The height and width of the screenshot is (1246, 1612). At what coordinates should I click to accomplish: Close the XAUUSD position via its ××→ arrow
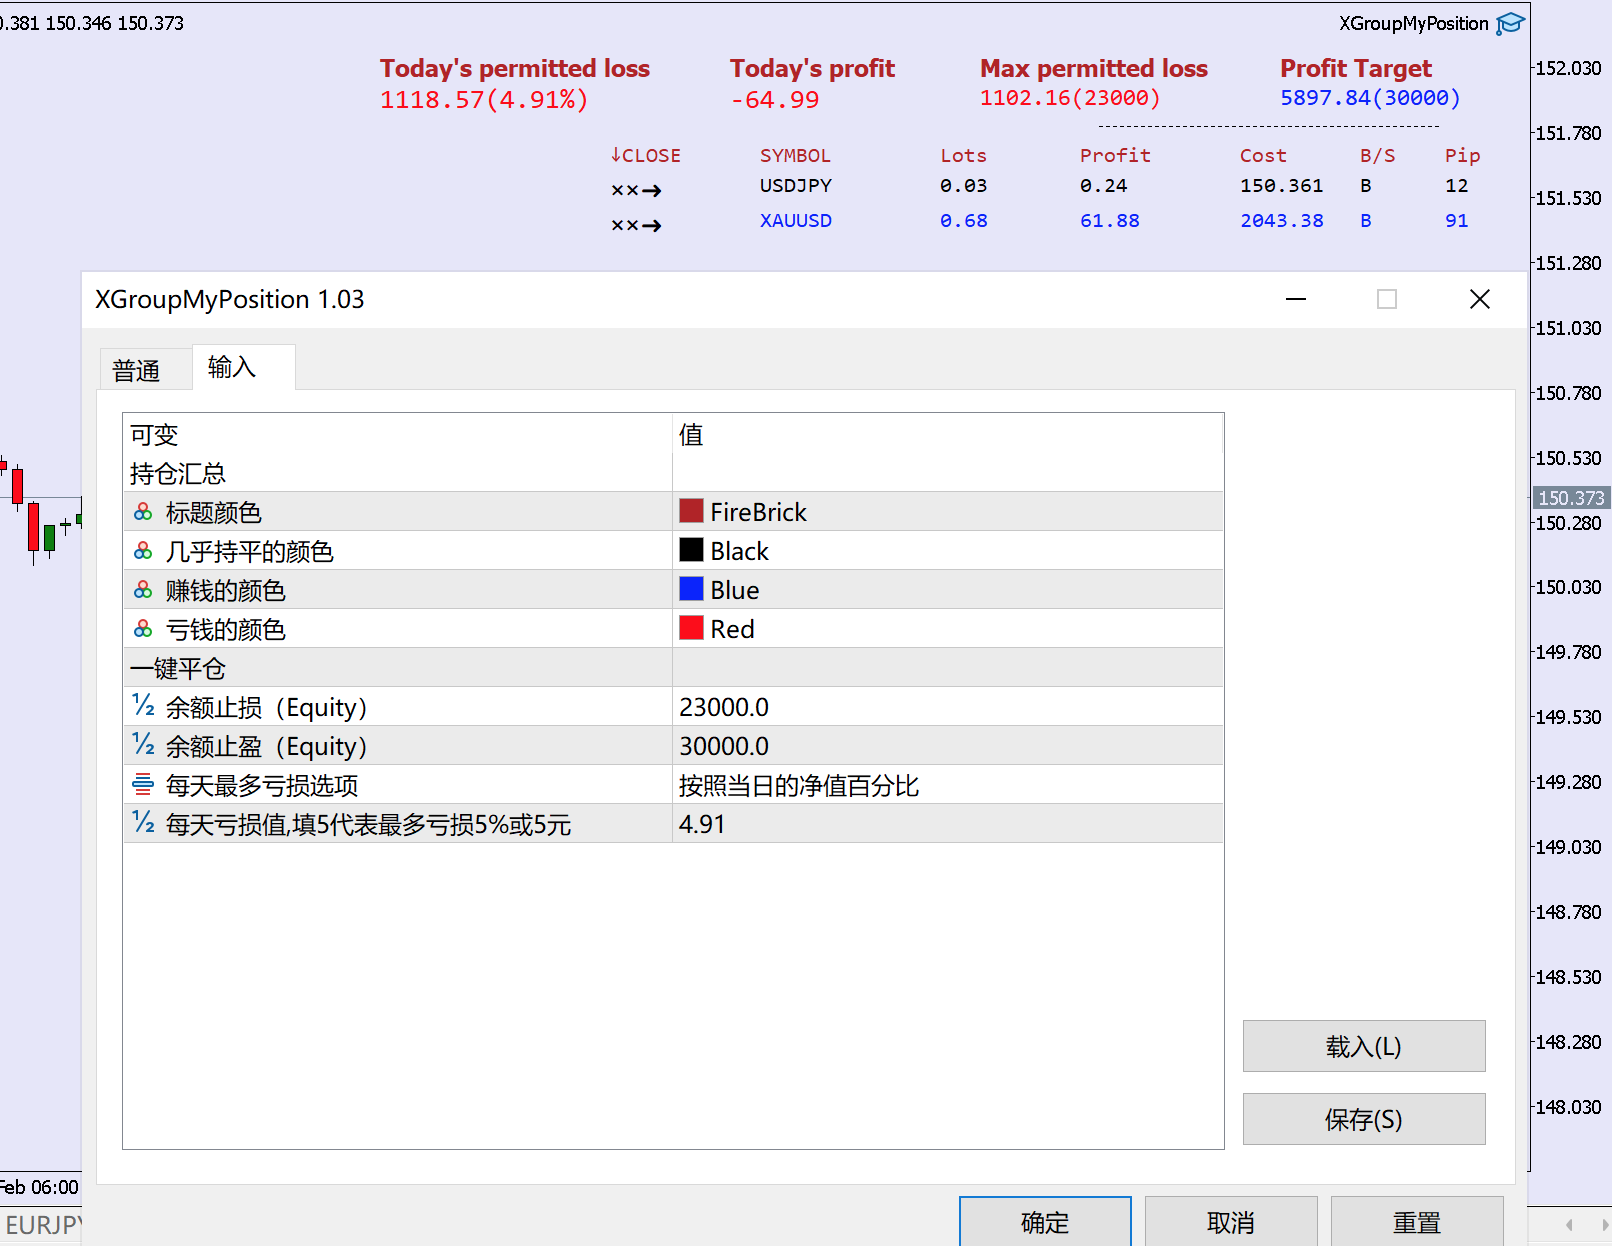[x=637, y=225]
